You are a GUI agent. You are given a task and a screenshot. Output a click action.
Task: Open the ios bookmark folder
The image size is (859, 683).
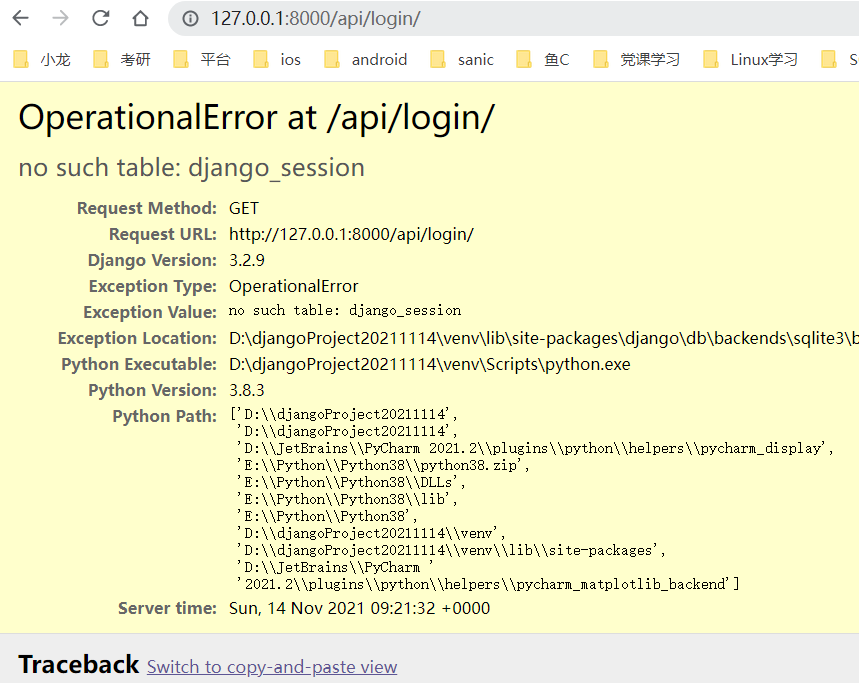(277, 59)
